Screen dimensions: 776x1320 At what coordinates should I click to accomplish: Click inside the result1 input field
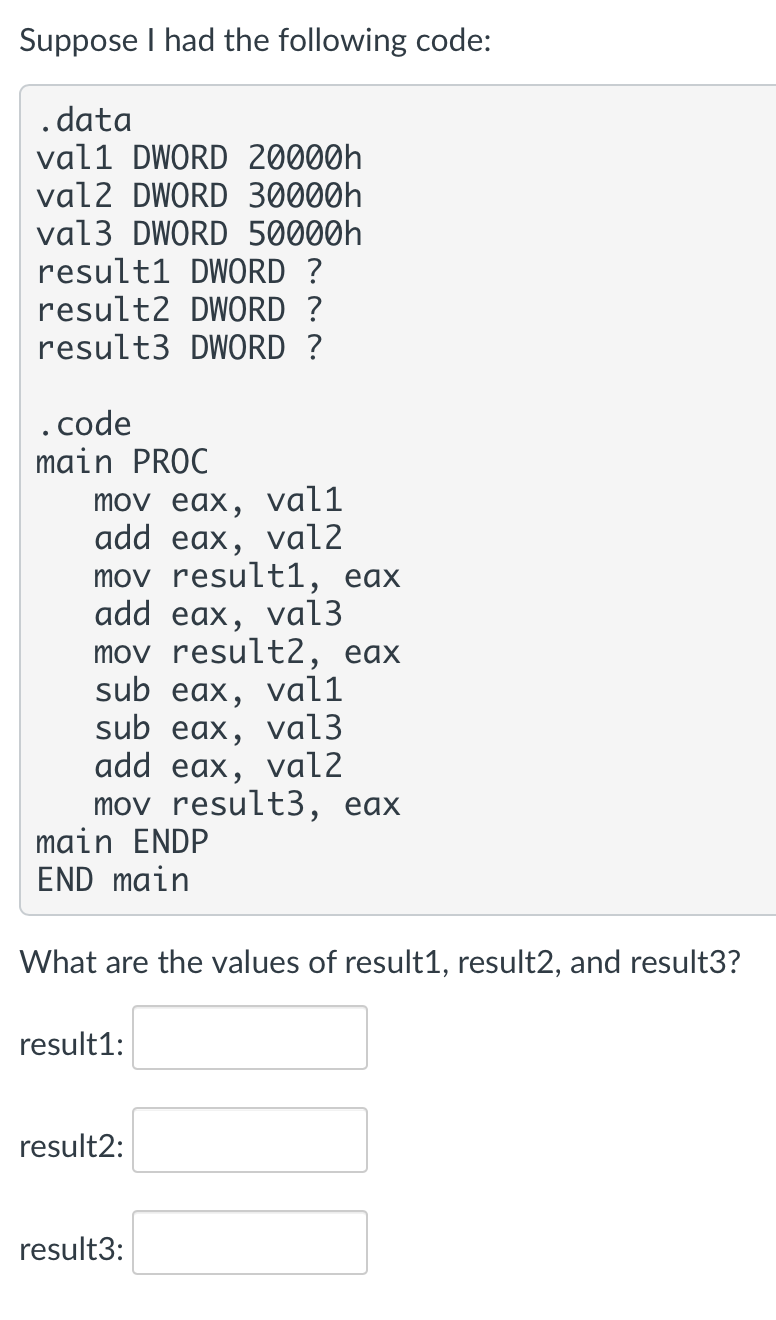click(x=249, y=1038)
